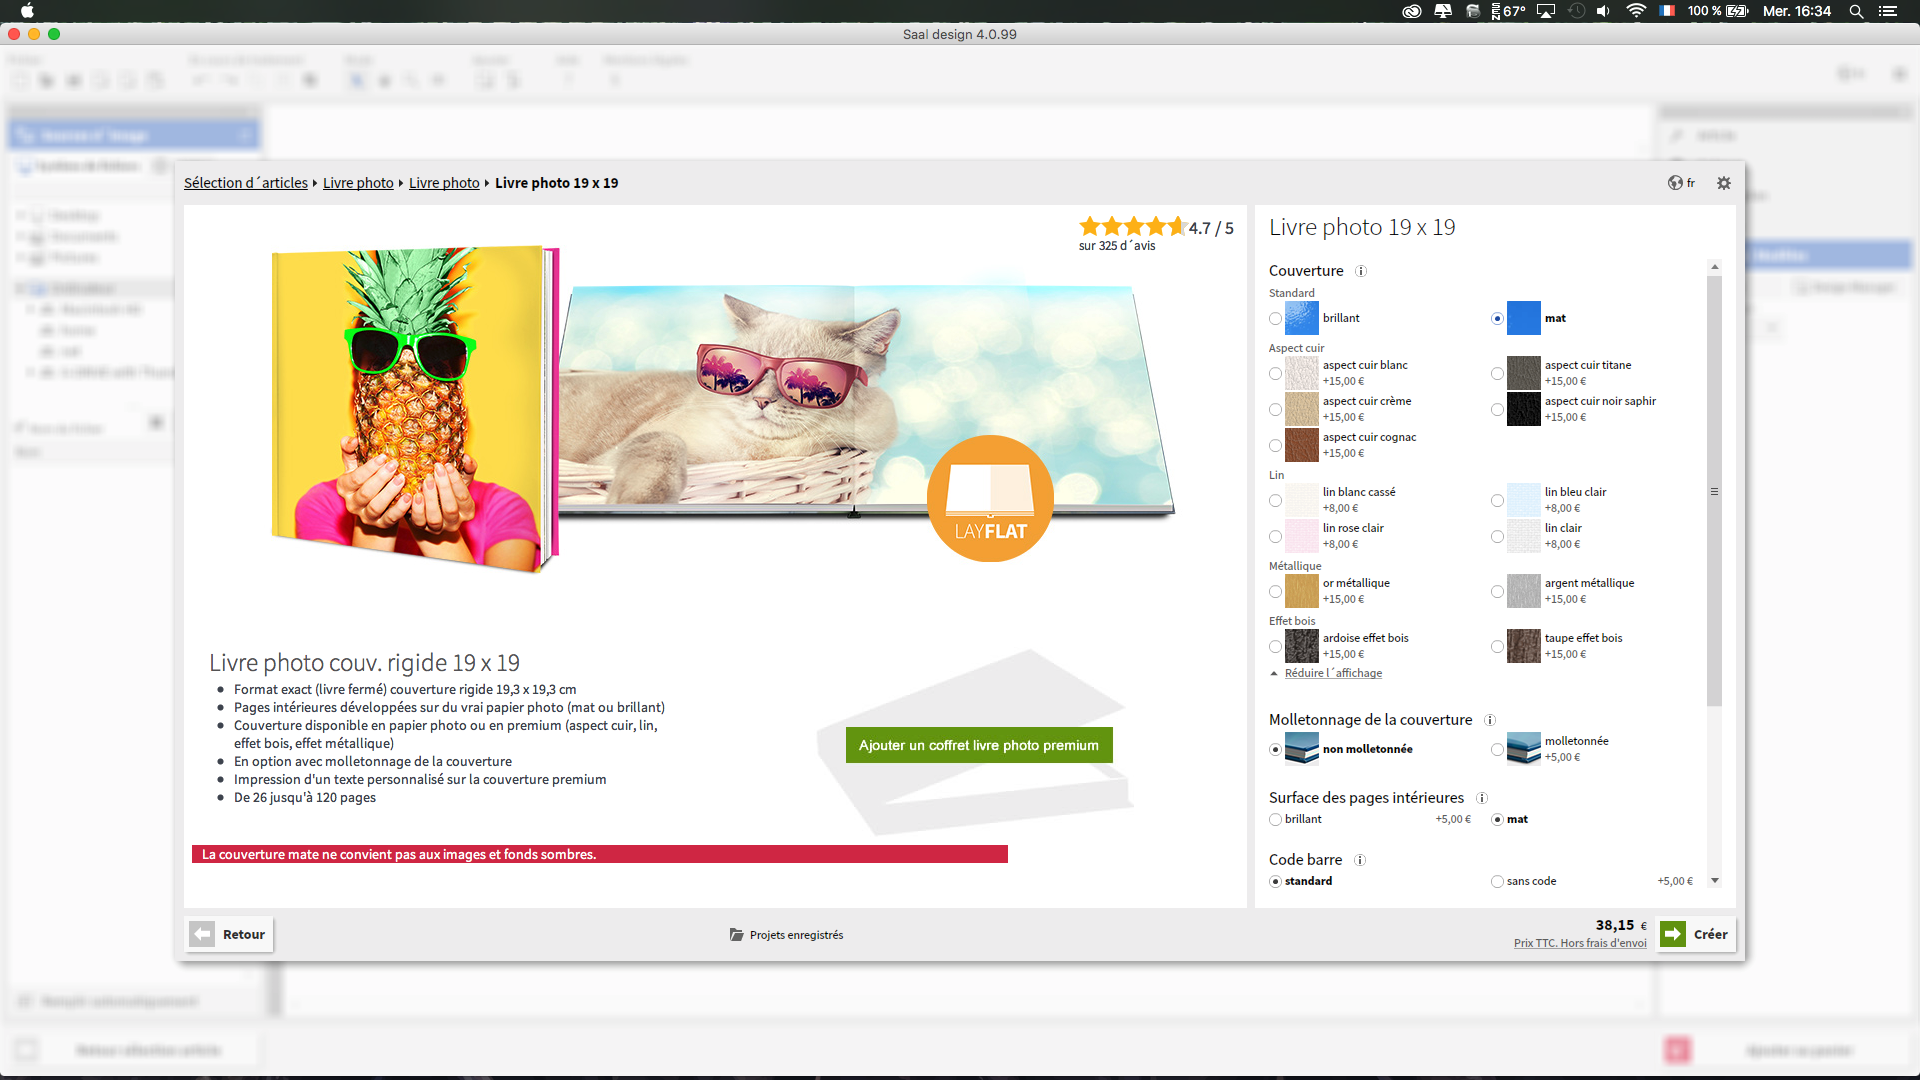Click Ajouter un coffret livre photo premium
Image resolution: width=1920 pixels, height=1080 pixels.
pyautogui.click(x=978, y=745)
